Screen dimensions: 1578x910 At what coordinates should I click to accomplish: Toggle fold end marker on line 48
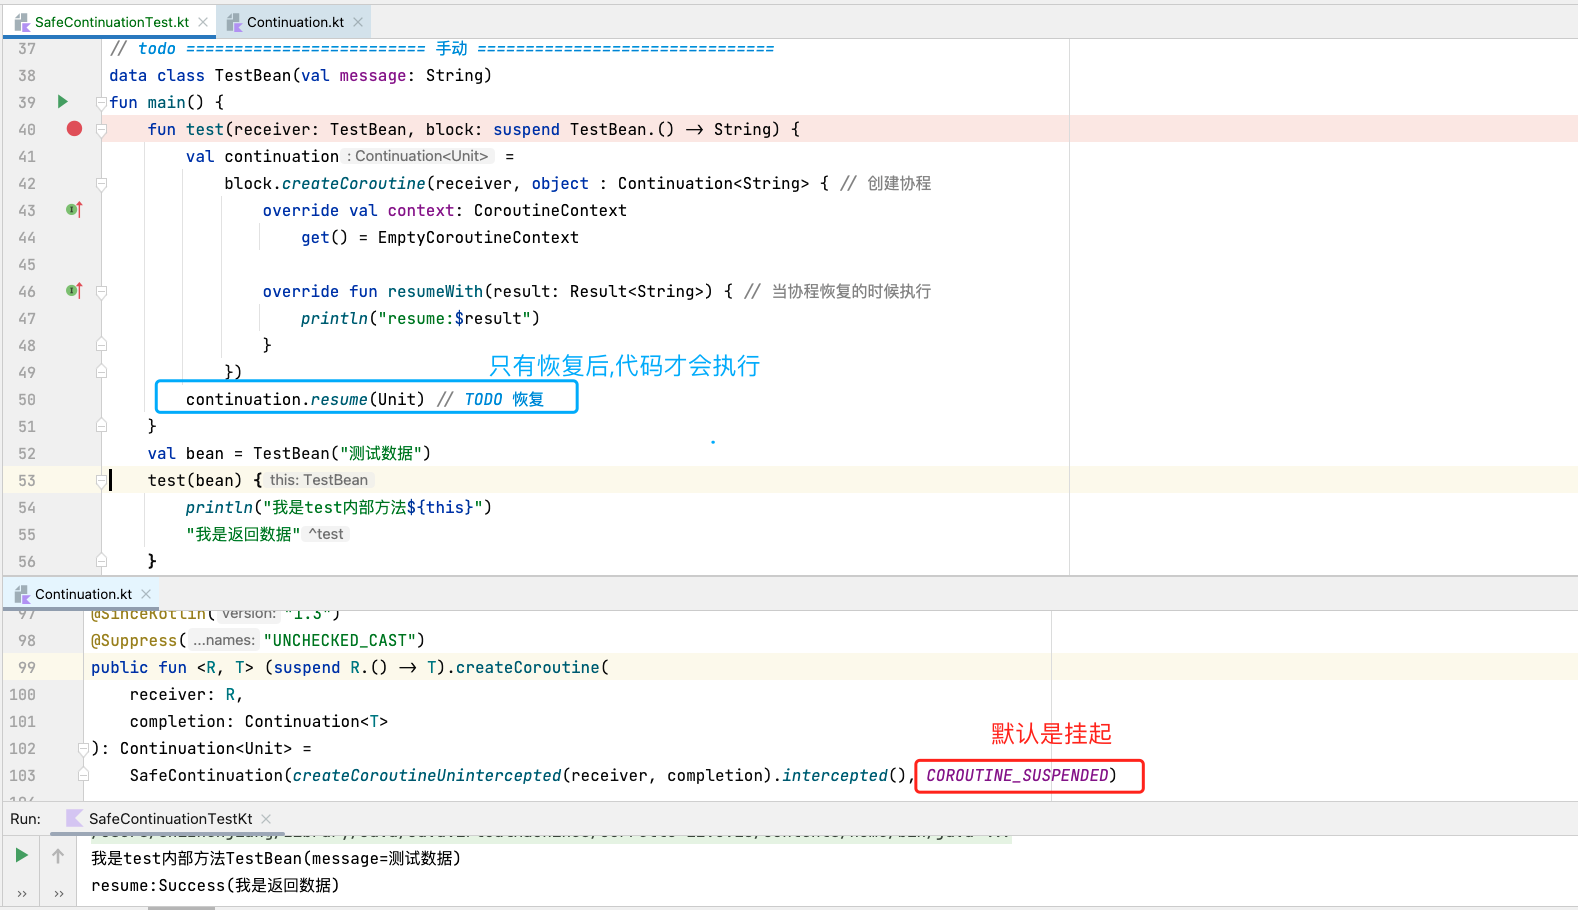101,345
